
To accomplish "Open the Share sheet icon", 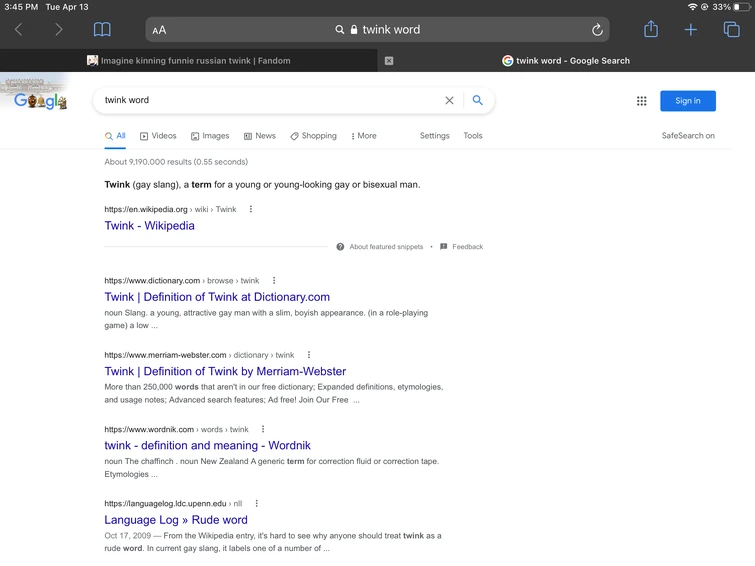I will 651,29.
